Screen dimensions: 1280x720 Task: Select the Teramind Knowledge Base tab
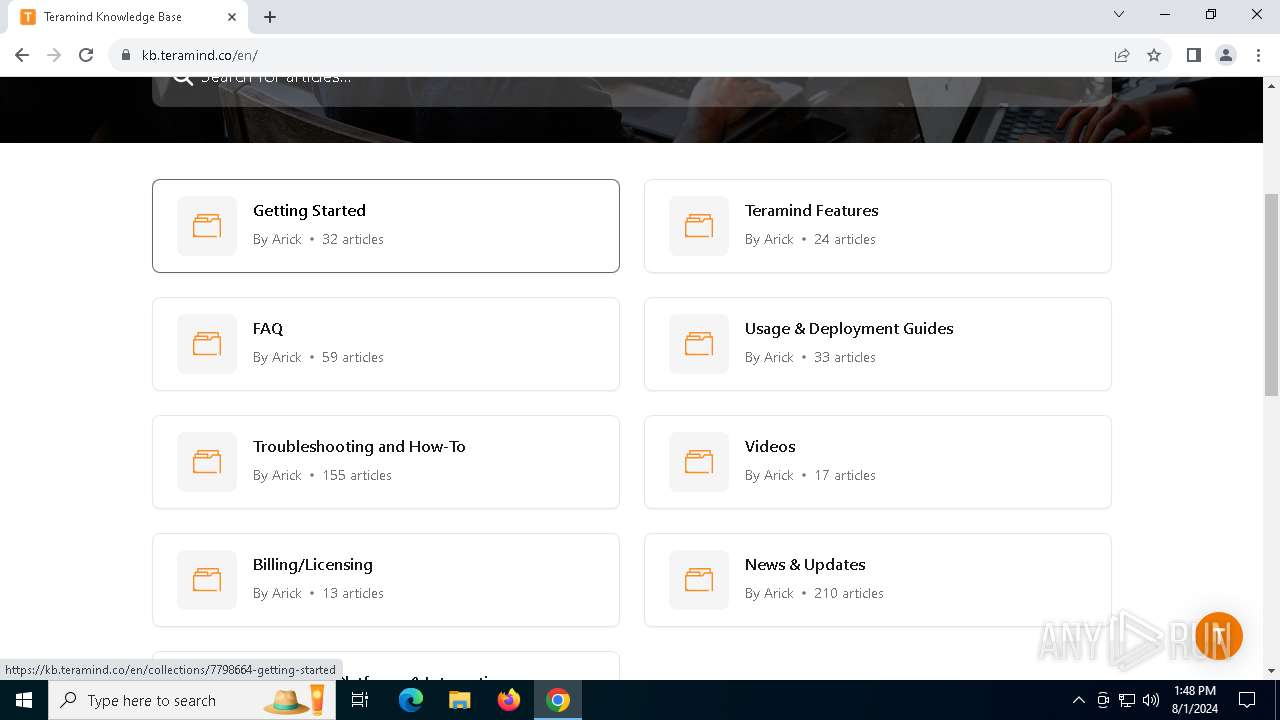click(130, 17)
